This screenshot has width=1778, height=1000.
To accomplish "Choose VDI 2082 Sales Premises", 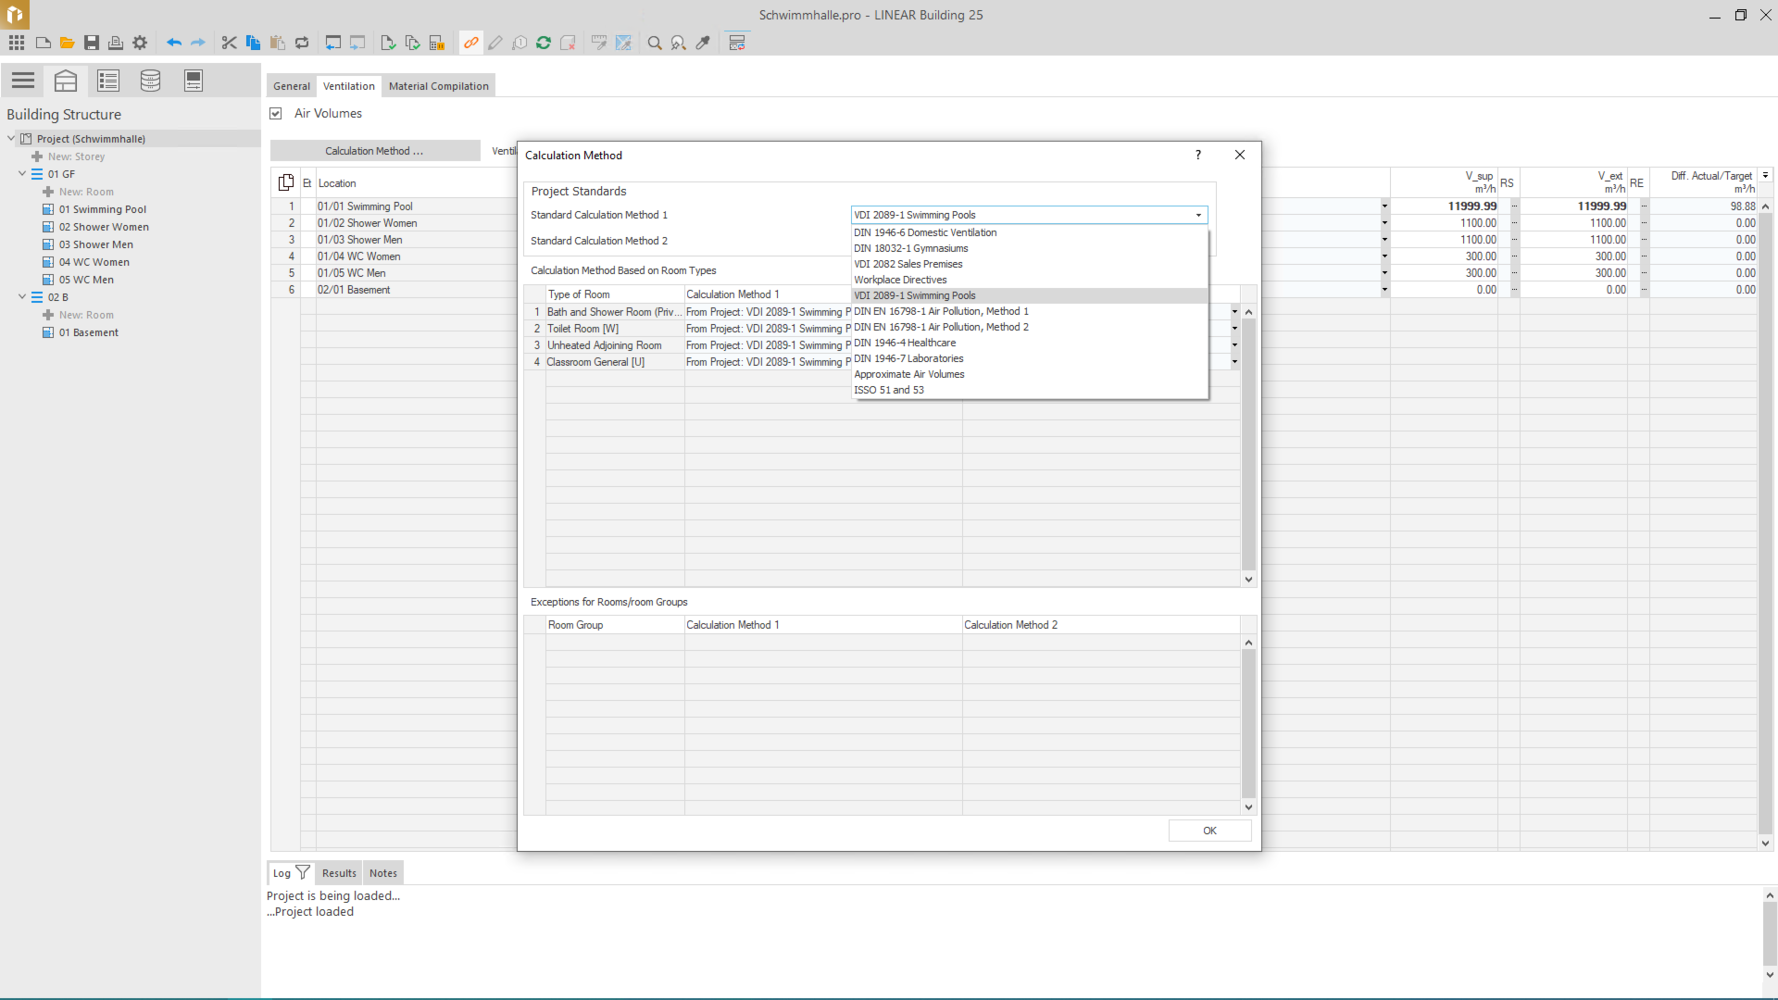I will click(1029, 265).
